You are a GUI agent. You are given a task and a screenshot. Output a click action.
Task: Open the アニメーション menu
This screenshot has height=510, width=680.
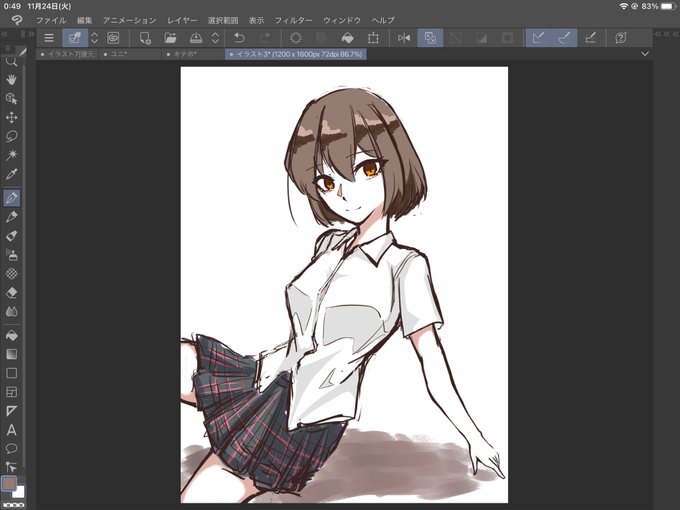(x=129, y=20)
